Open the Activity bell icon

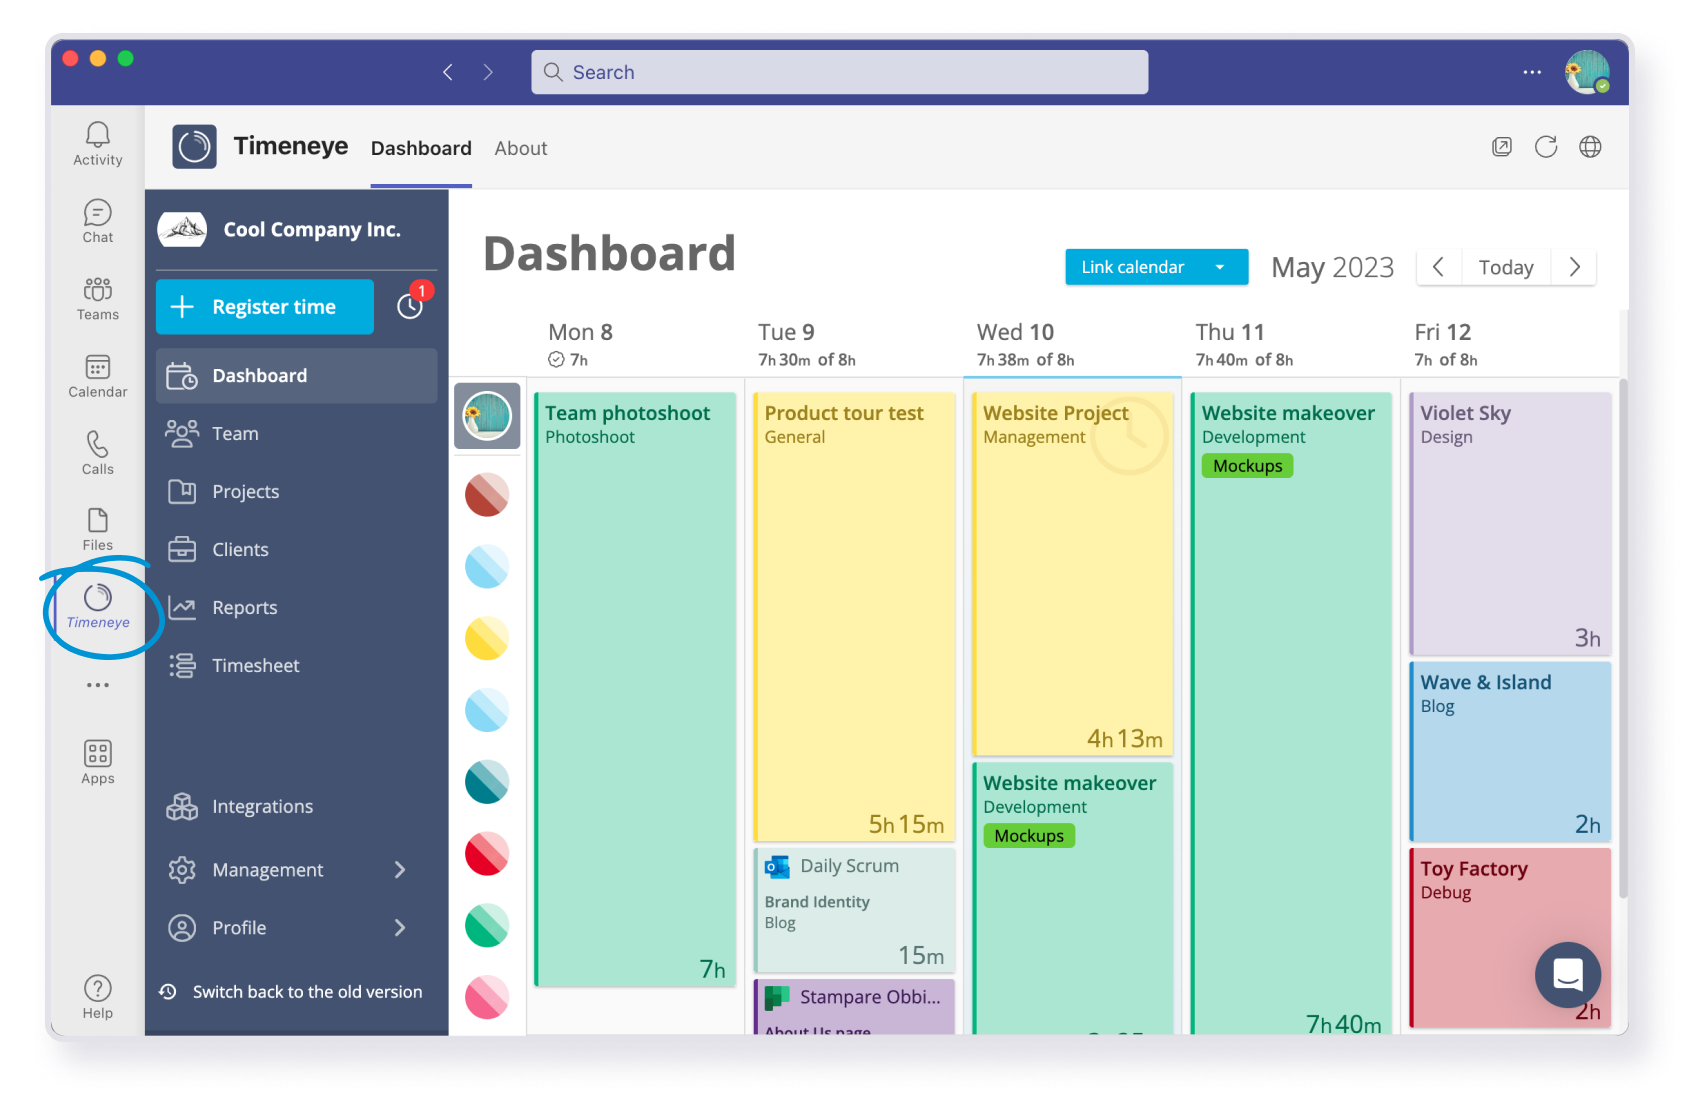[98, 144]
